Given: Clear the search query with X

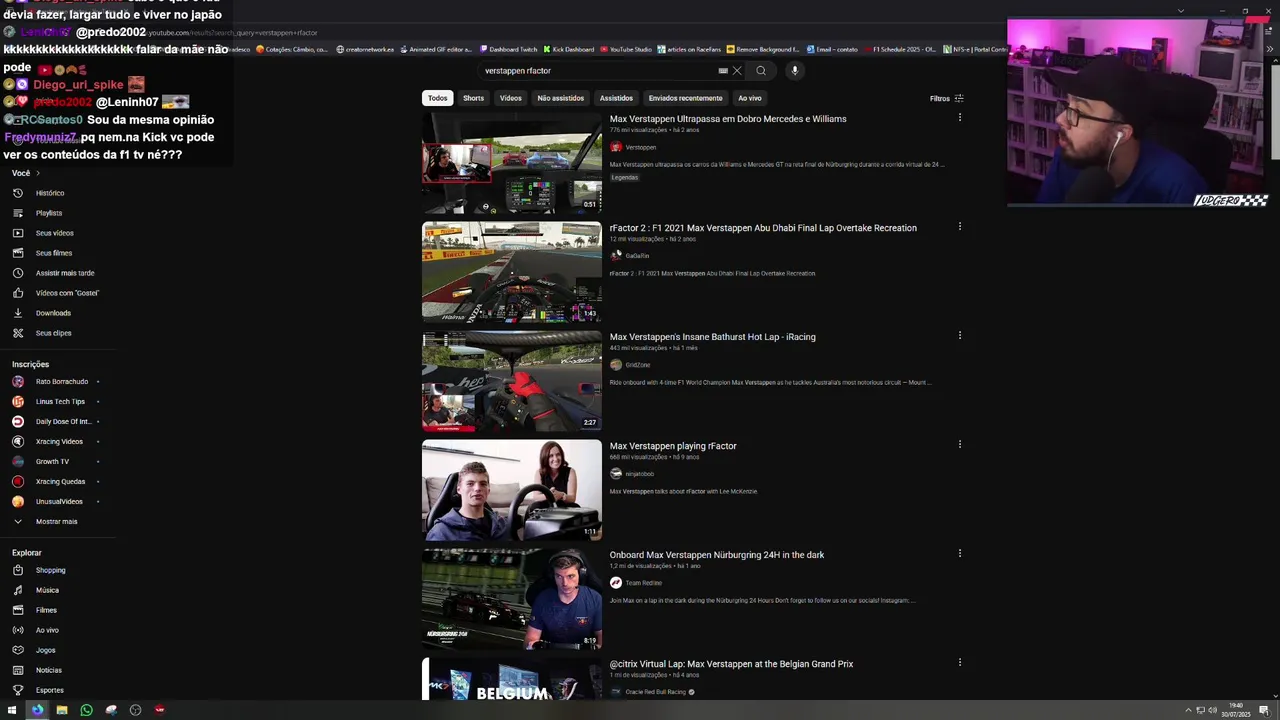Looking at the screenshot, I should coord(737,71).
